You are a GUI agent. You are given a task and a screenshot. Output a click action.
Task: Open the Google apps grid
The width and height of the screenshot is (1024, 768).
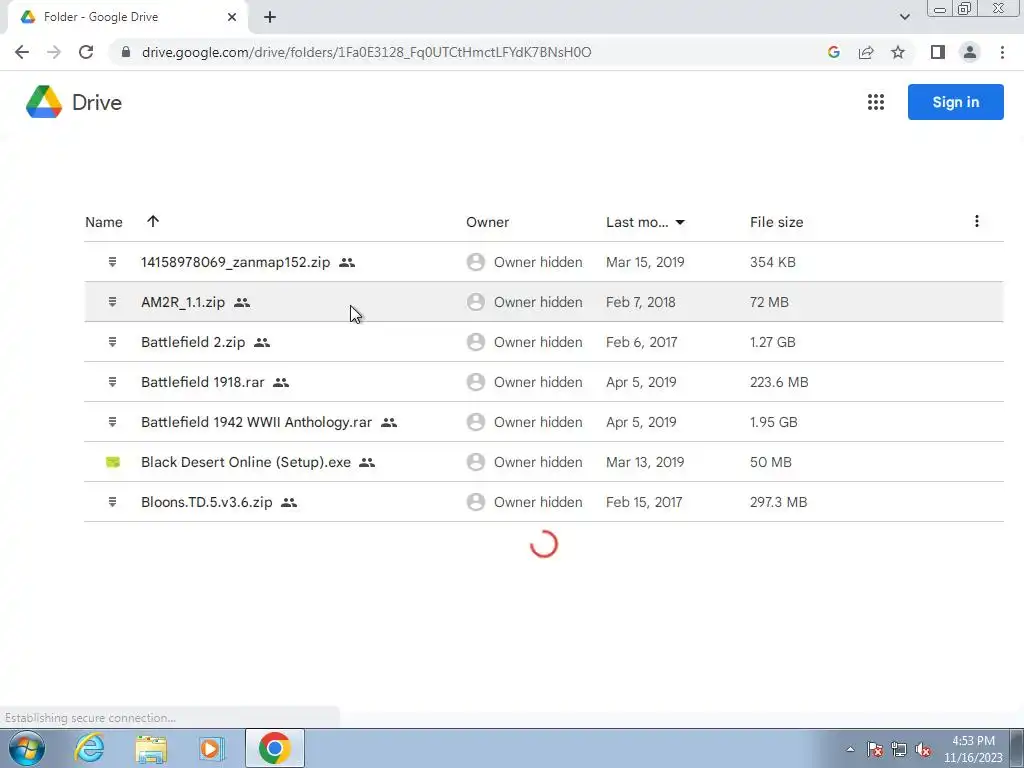pyautogui.click(x=875, y=103)
